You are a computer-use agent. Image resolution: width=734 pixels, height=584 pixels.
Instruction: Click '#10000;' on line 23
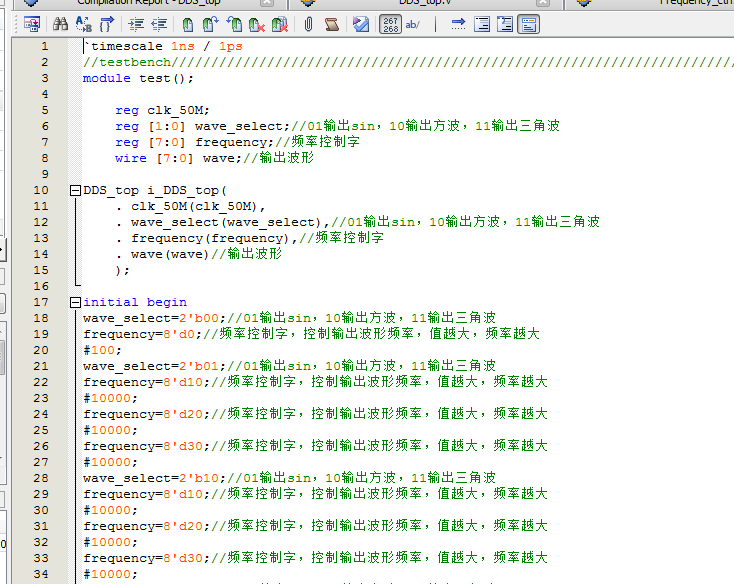tap(110, 398)
